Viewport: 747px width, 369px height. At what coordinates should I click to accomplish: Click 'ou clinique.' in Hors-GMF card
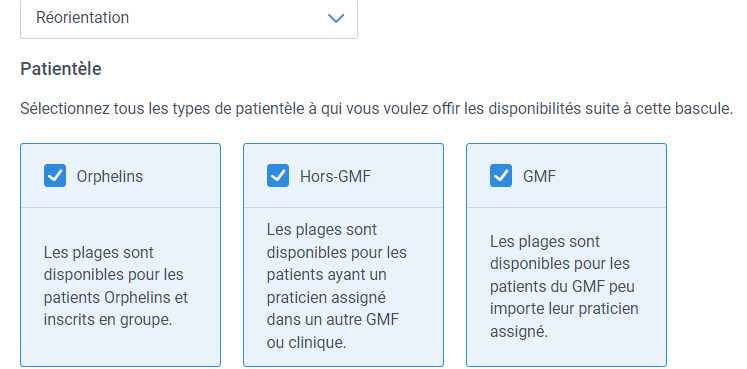pos(306,342)
